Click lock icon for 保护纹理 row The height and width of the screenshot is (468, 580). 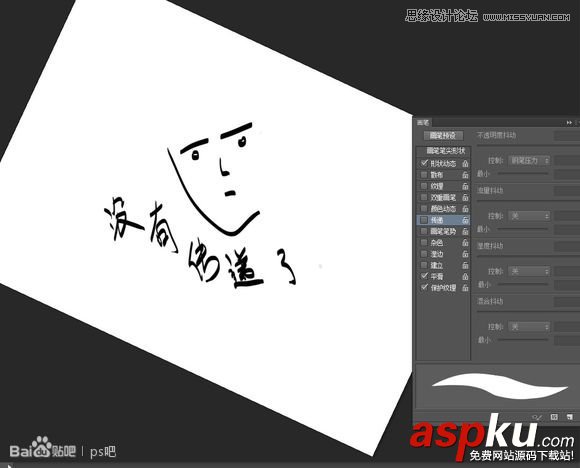[465, 287]
